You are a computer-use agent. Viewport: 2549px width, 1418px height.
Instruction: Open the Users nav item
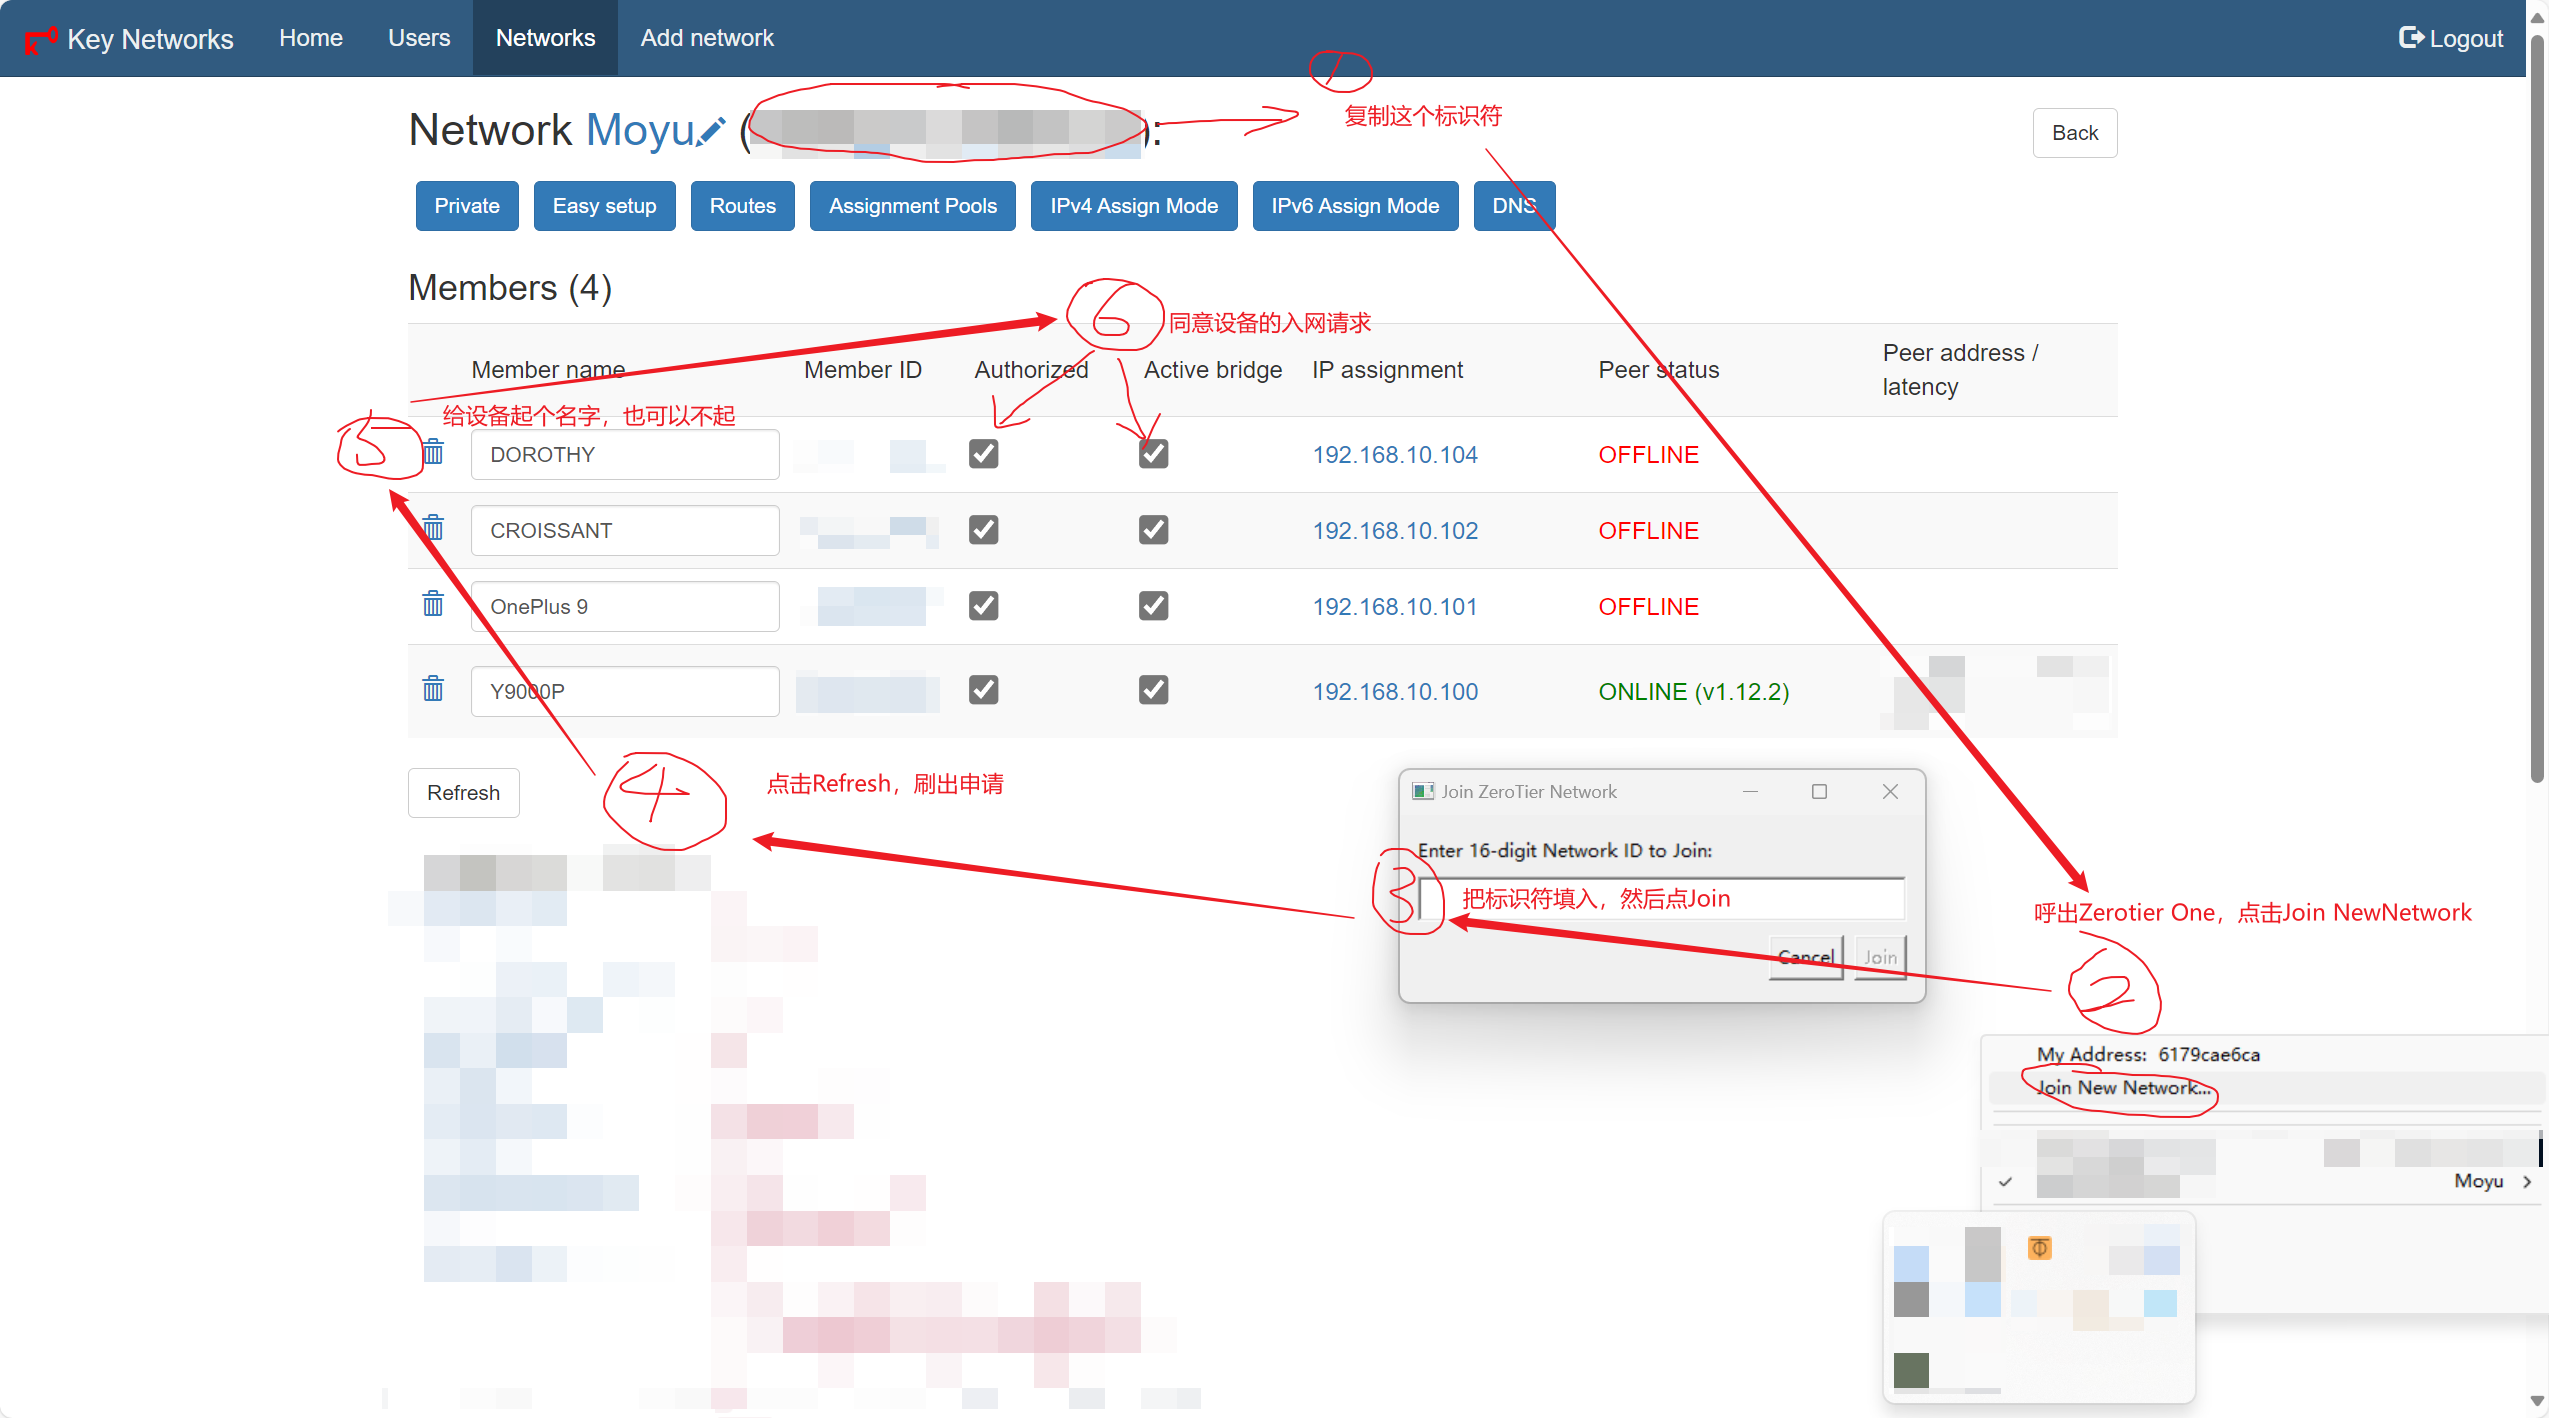(419, 38)
